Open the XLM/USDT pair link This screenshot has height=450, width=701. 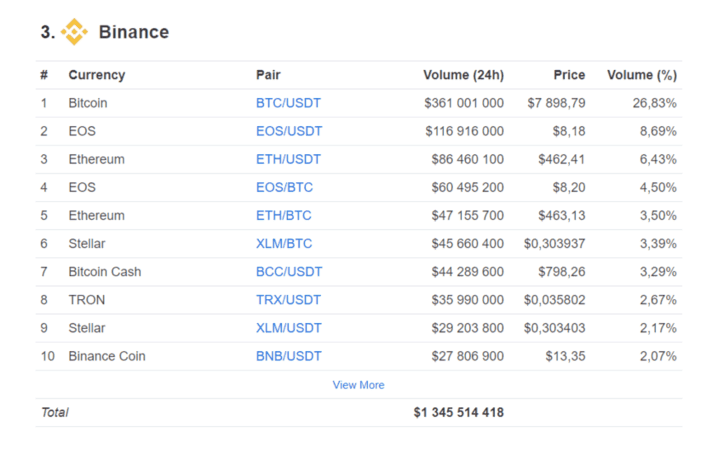click(289, 328)
